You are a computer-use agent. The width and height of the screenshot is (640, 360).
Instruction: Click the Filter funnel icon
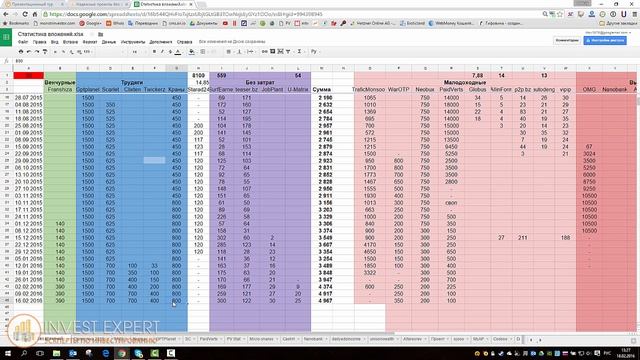288,51
